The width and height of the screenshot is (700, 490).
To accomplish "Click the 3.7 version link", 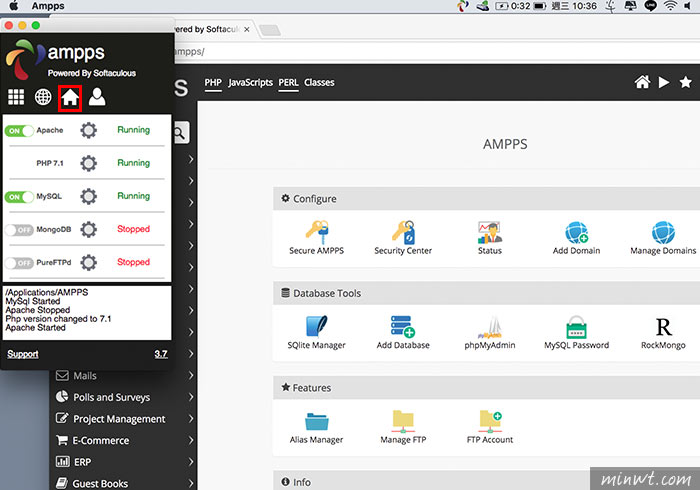I will tap(161, 354).
